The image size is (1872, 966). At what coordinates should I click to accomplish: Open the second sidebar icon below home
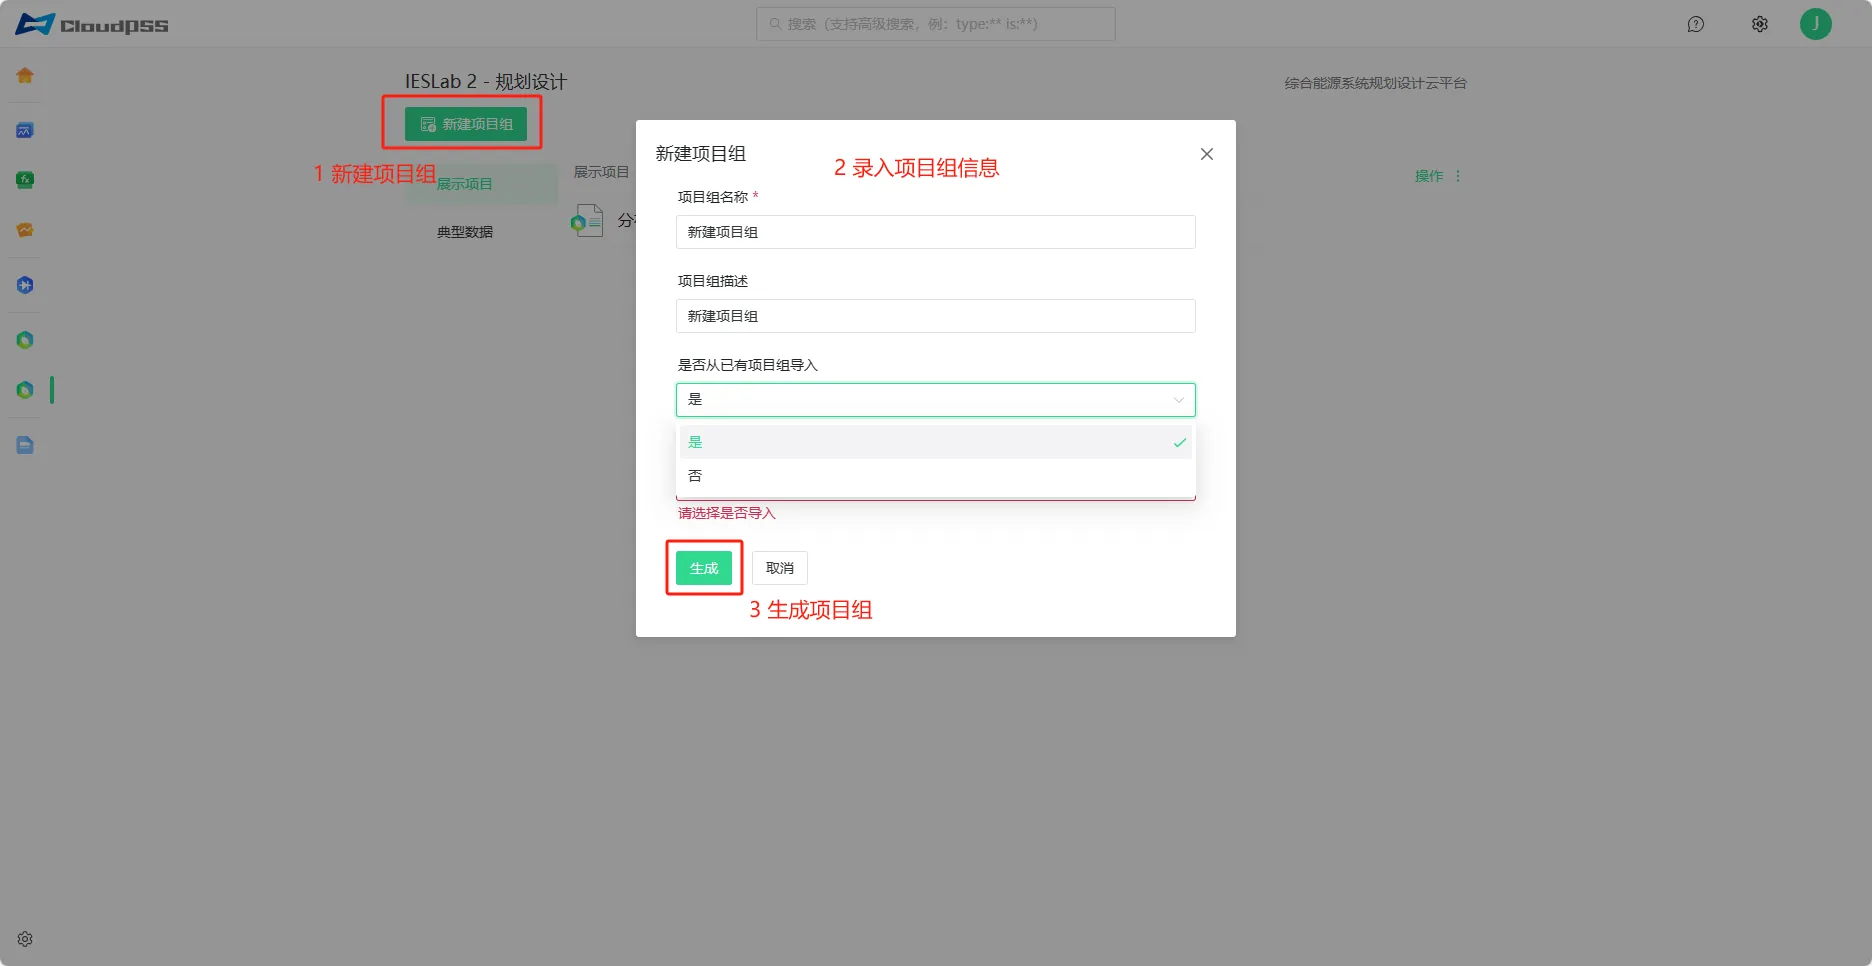click(25, 130)
